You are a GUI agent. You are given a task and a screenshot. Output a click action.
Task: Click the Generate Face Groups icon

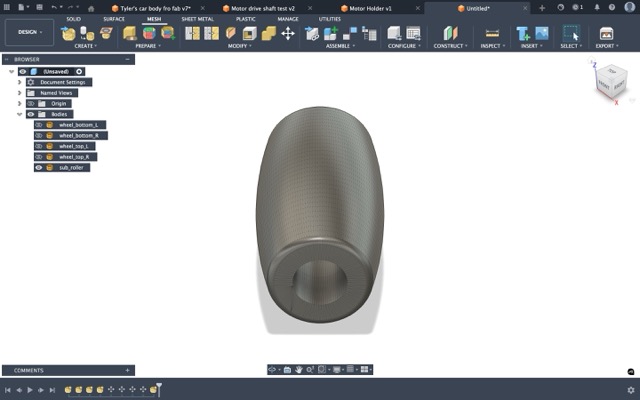(x=149, y=33)
